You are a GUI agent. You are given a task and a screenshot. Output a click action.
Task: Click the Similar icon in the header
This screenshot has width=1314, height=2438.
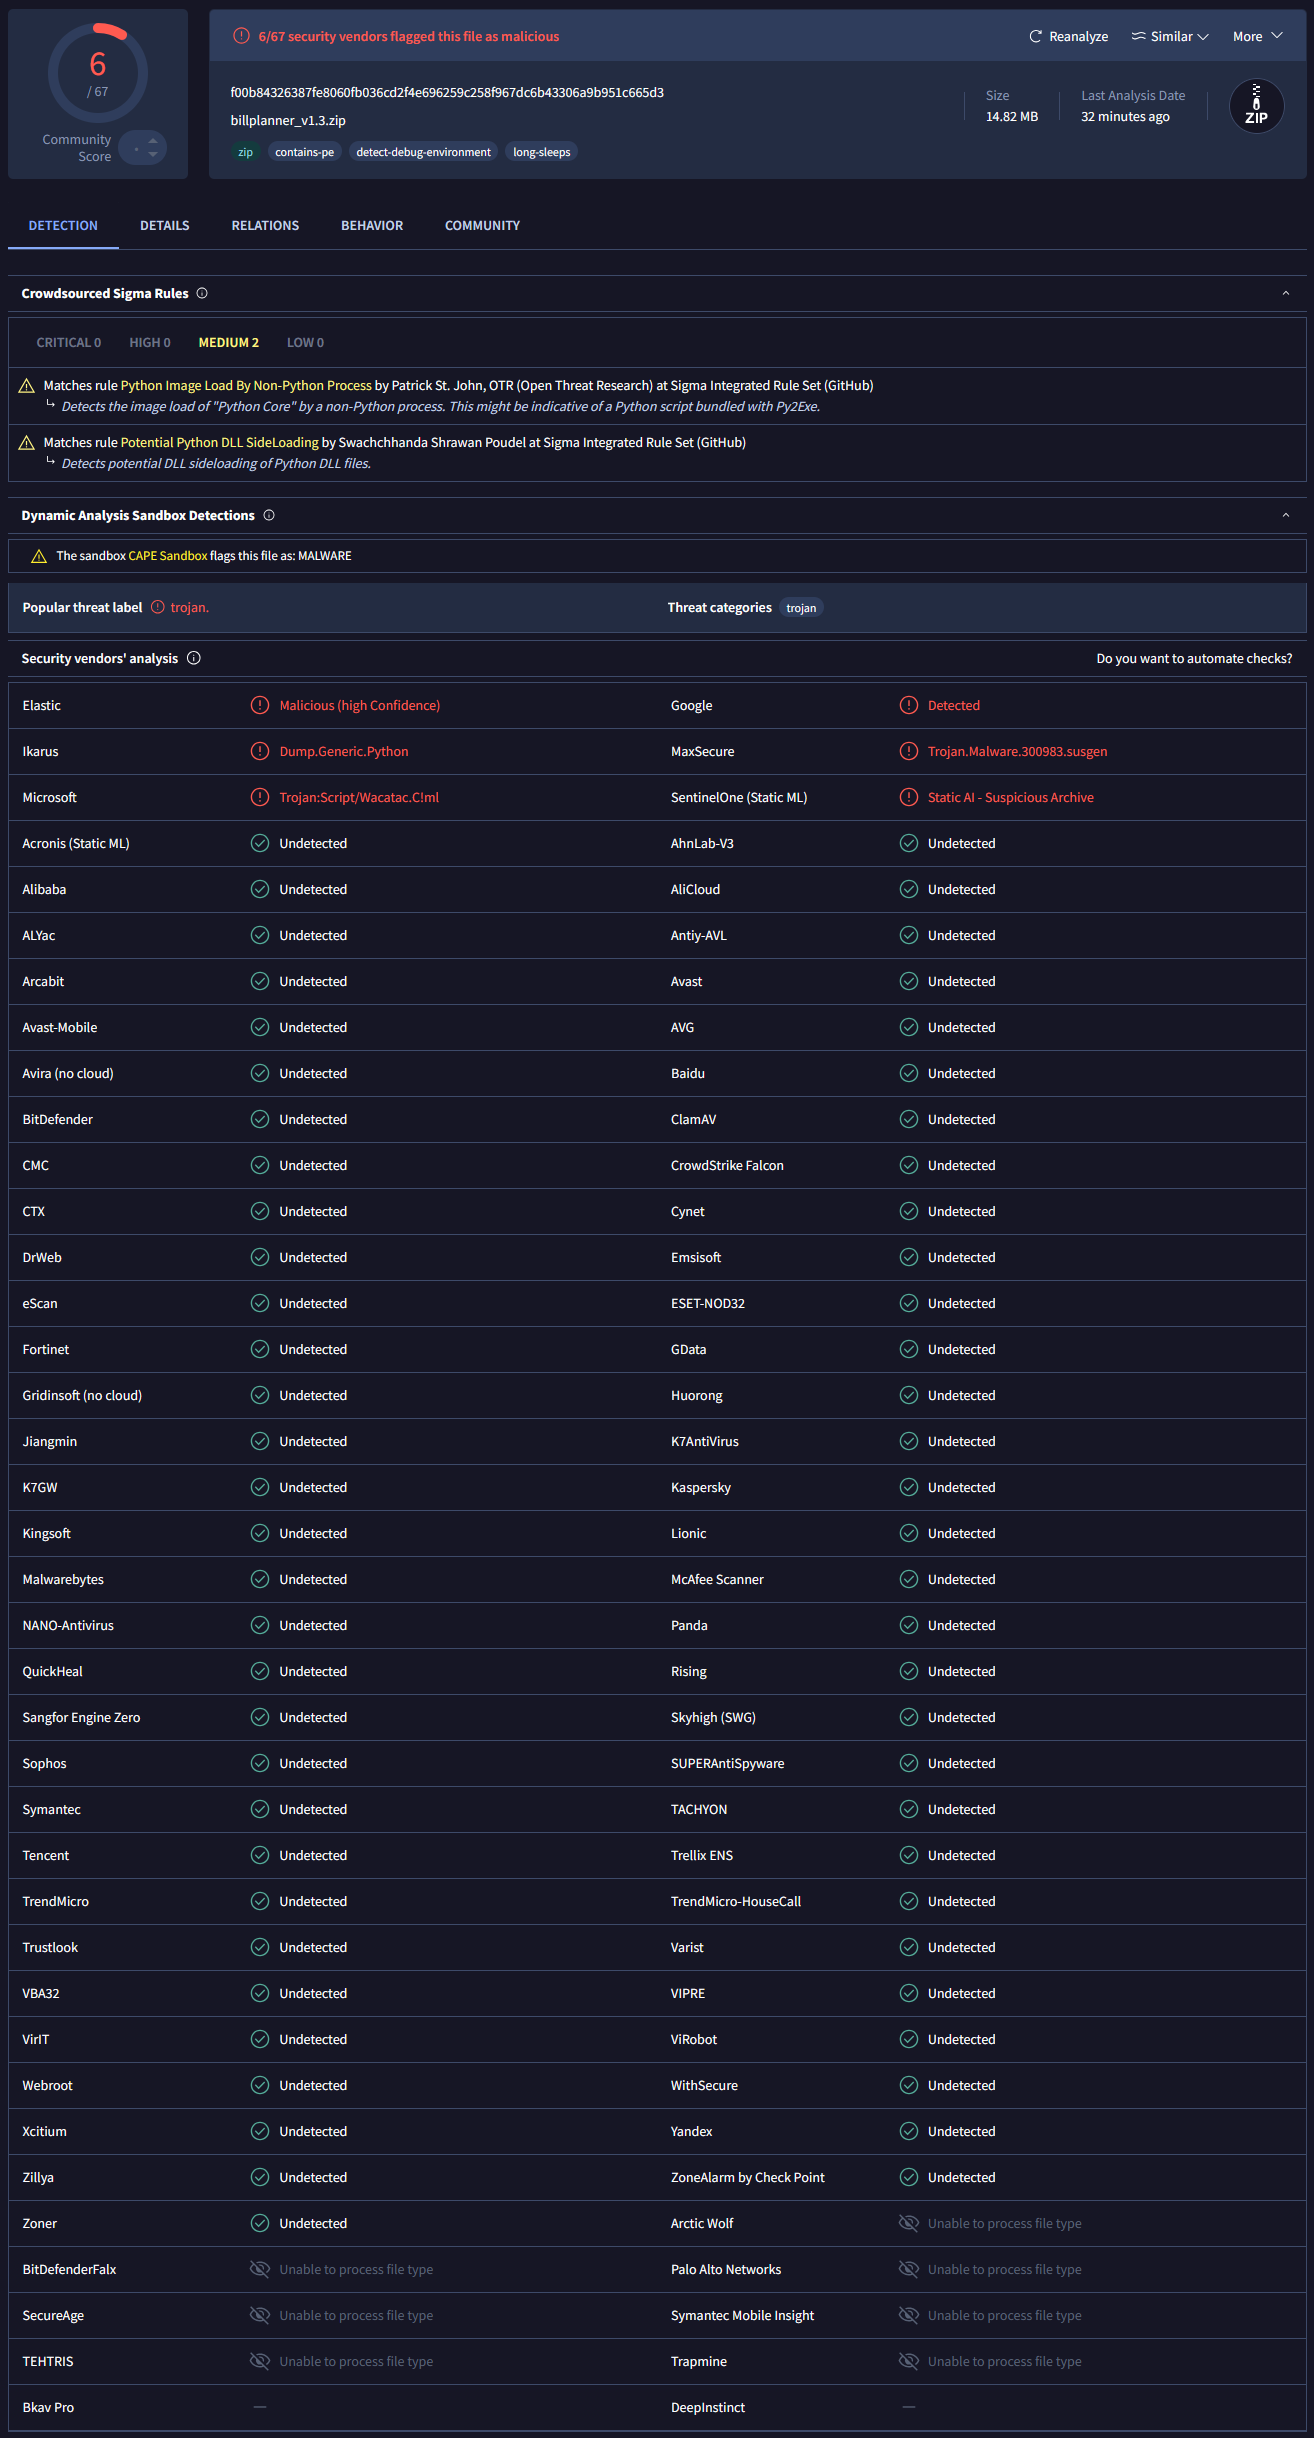pyautogui.click(x=1138, y=36)
